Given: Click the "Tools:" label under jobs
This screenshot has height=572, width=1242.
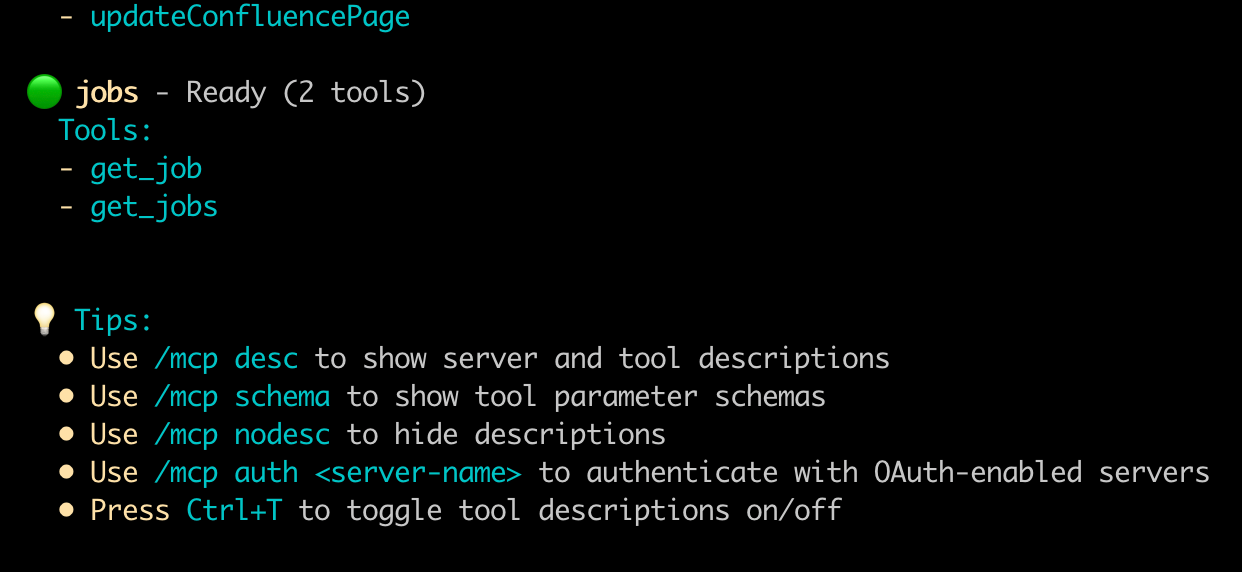Looking at the screenshot, I should (106, 130).
